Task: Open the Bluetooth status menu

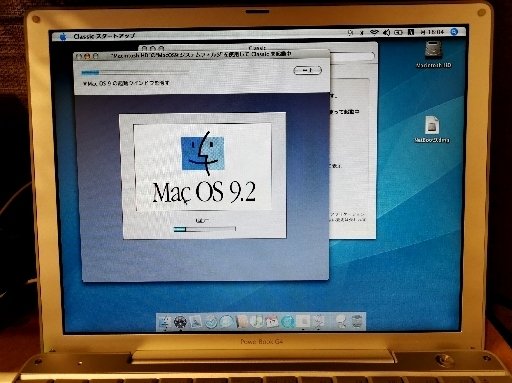Action: [362, 32]
